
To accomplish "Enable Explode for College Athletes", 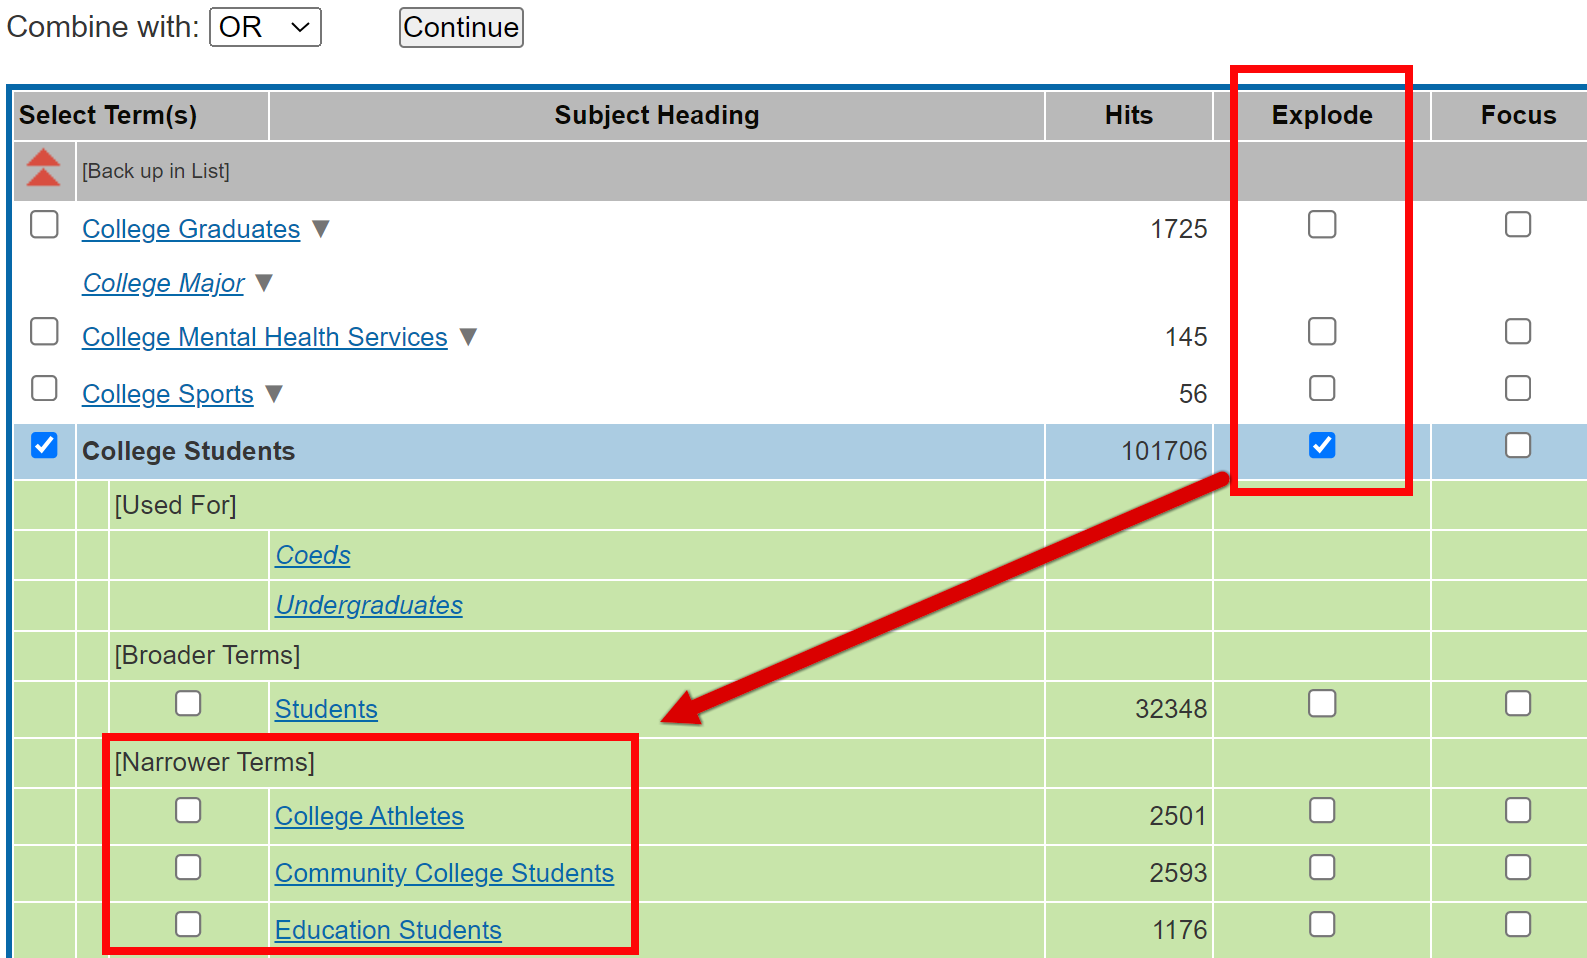I will [1322, 810].
